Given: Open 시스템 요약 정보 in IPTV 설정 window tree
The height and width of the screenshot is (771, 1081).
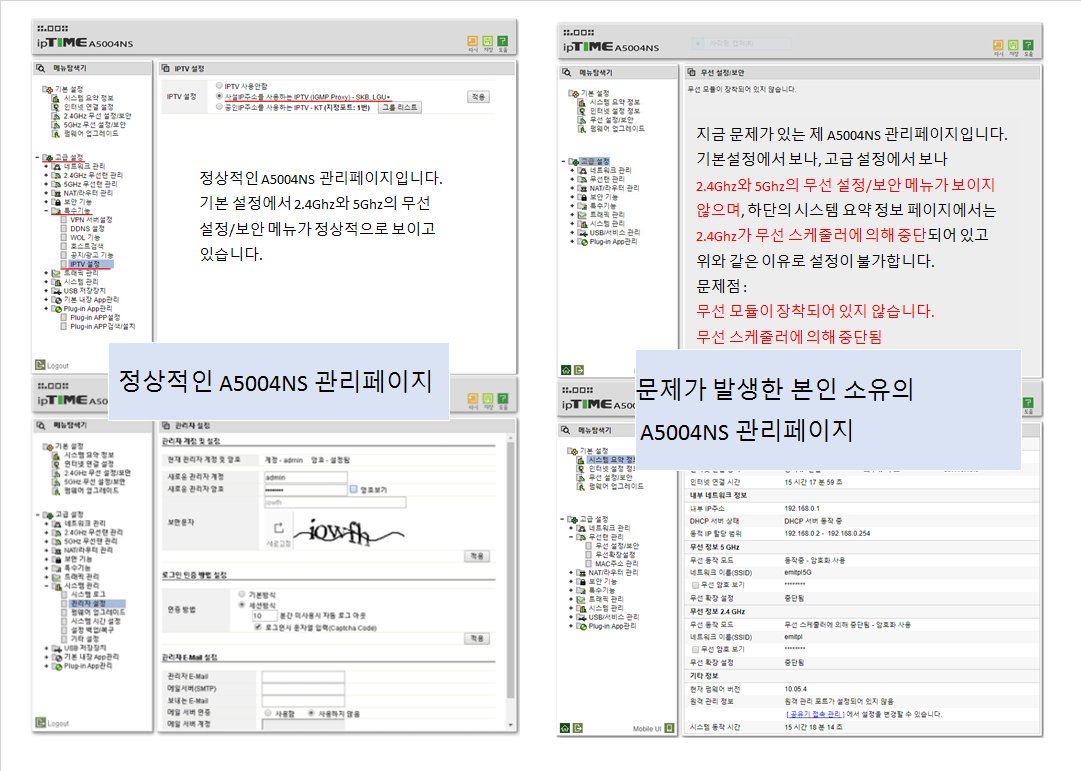Looking at the screenshot, I should [88, 98].
